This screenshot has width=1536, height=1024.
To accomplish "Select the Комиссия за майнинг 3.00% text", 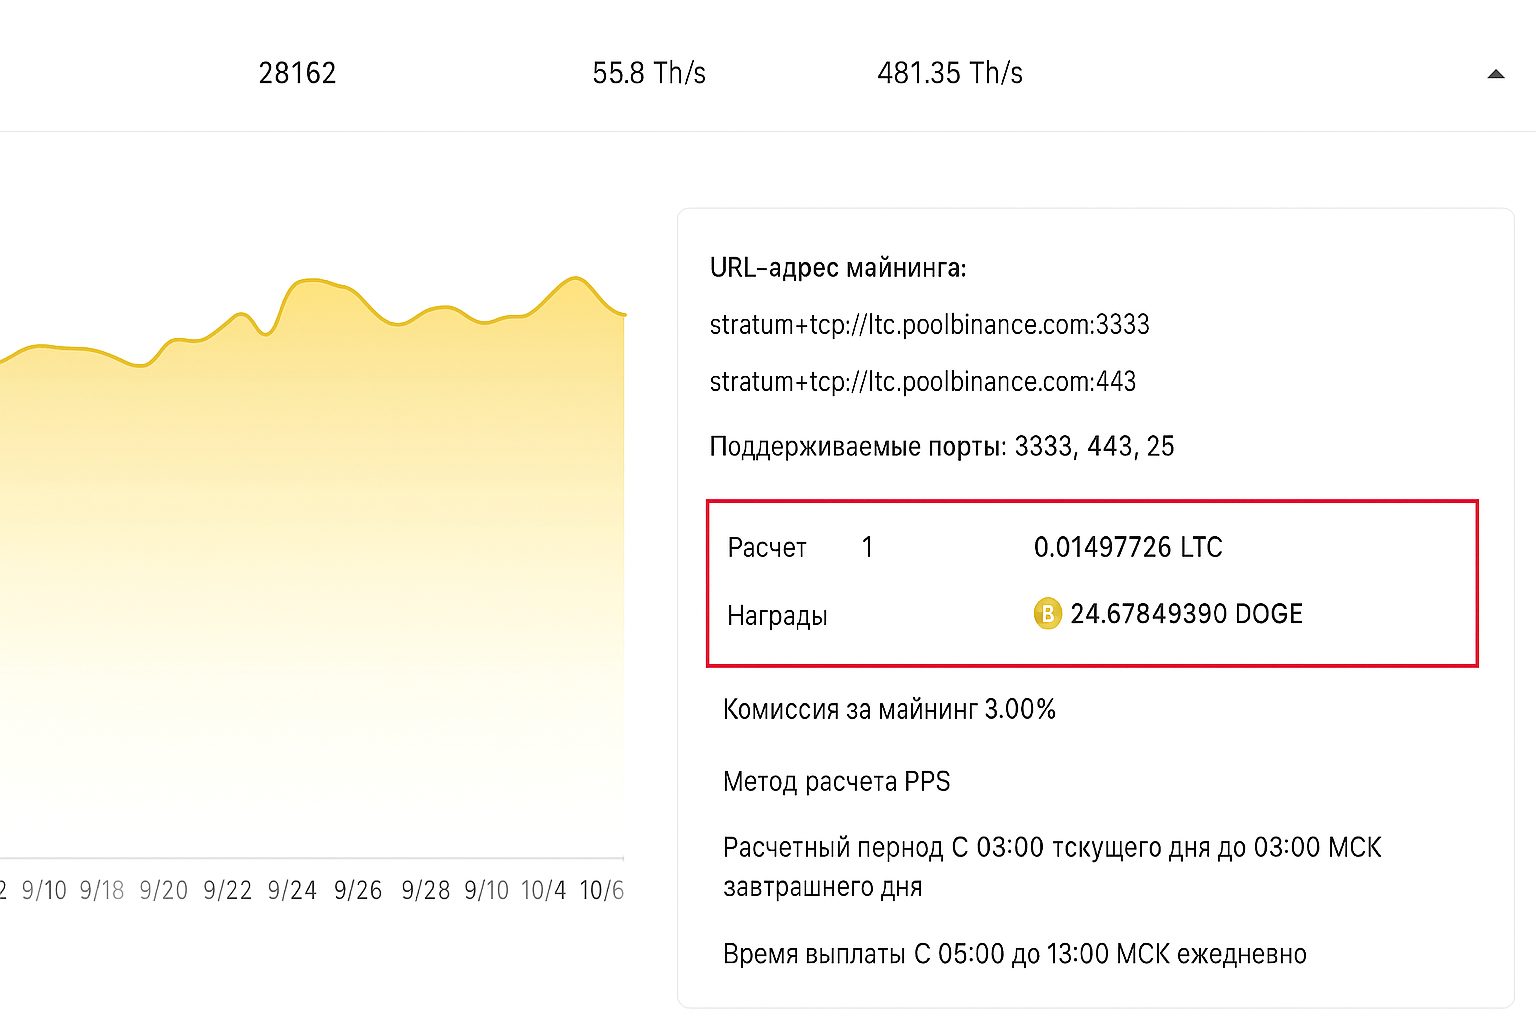I will pos(889,709).
